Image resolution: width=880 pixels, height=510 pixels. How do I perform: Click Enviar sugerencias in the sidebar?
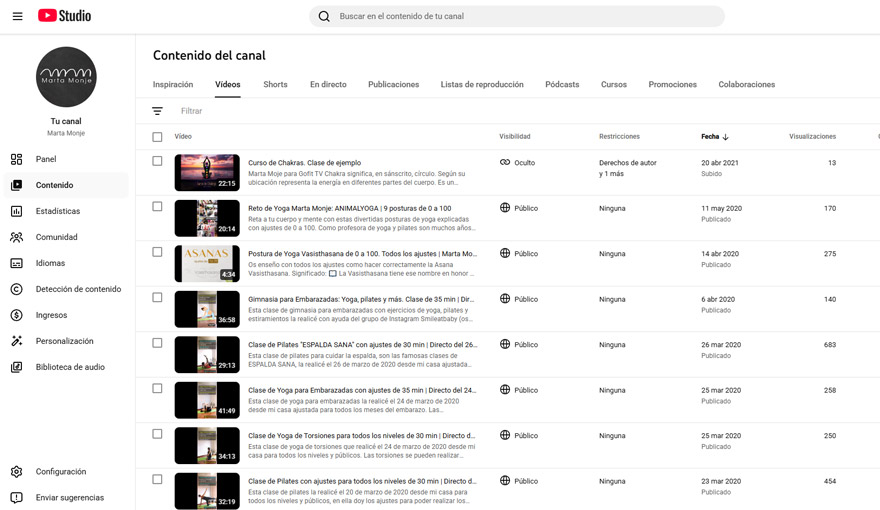[69, 498]
